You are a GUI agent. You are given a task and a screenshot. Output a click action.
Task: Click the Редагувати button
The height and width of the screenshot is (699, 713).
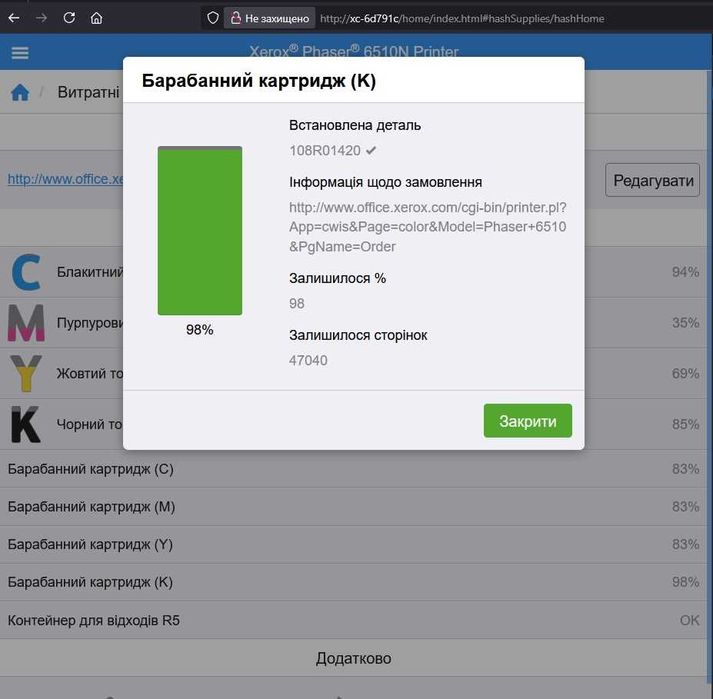653,180
